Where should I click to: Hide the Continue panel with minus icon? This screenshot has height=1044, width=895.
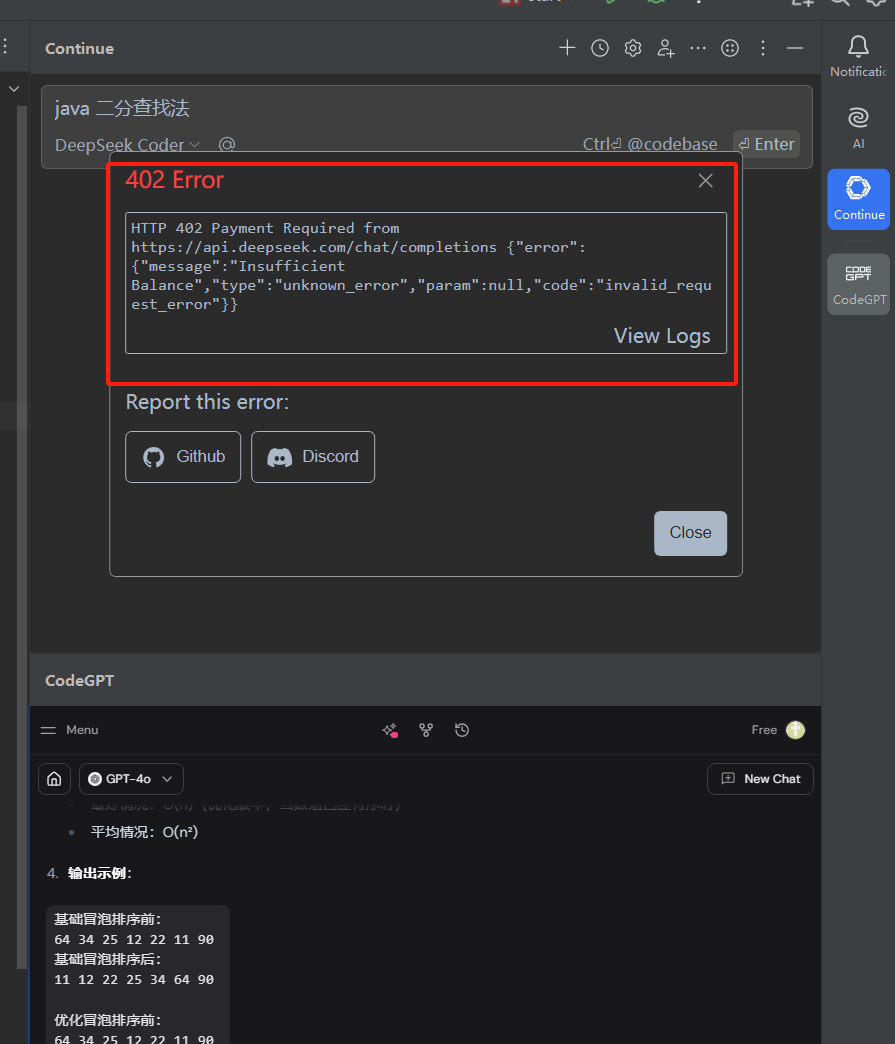click(x=794, y=48)
